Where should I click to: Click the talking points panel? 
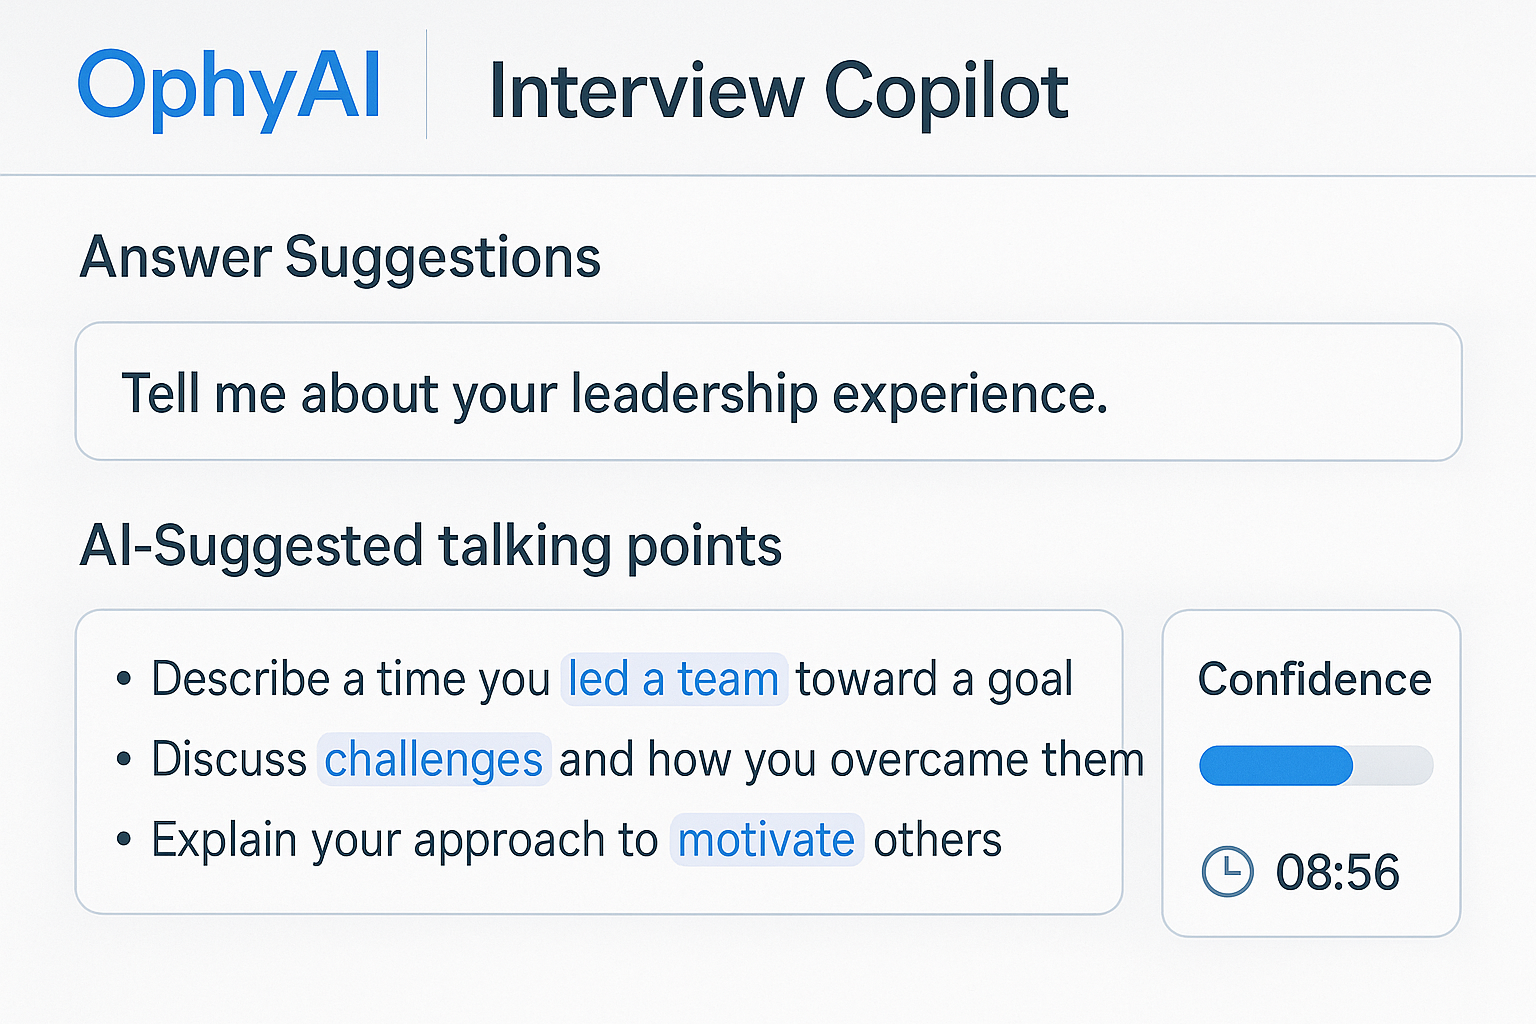[599, 760]
